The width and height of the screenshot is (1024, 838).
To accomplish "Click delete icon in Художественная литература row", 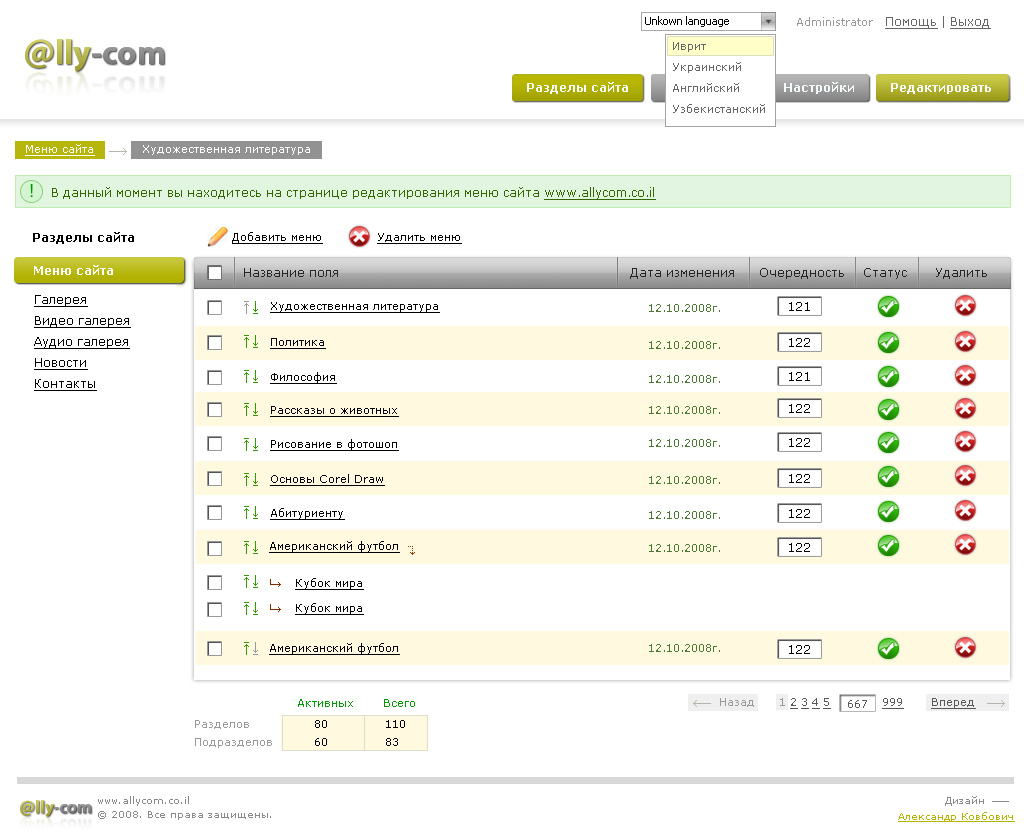I will tap(965, 306).
